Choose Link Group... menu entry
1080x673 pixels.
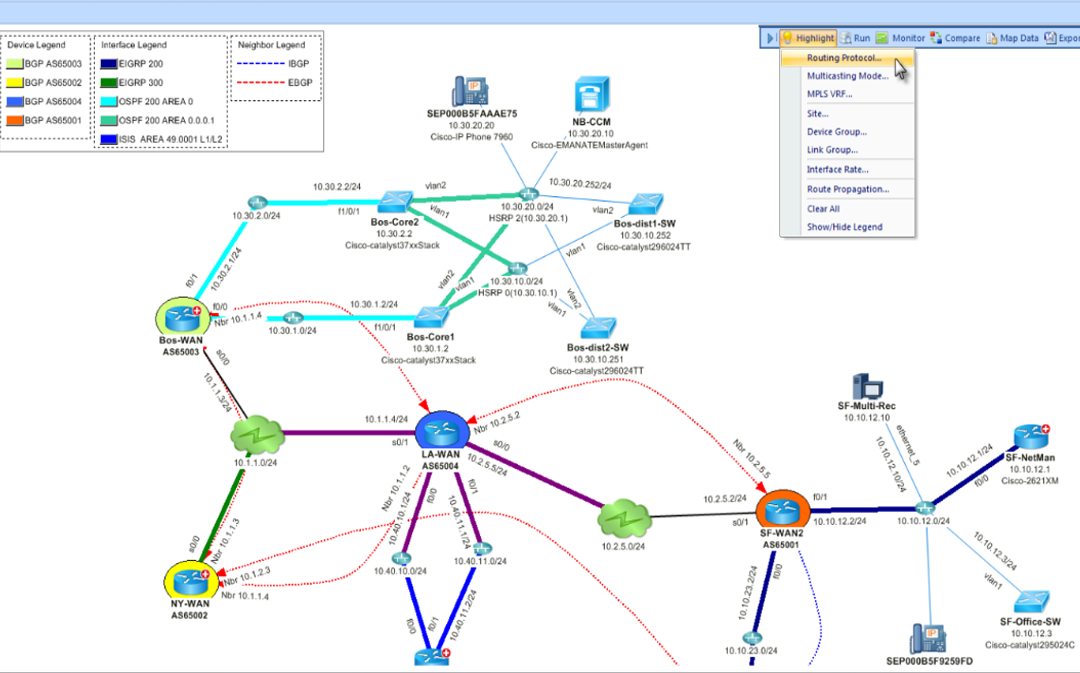click(x=847, y=149)
